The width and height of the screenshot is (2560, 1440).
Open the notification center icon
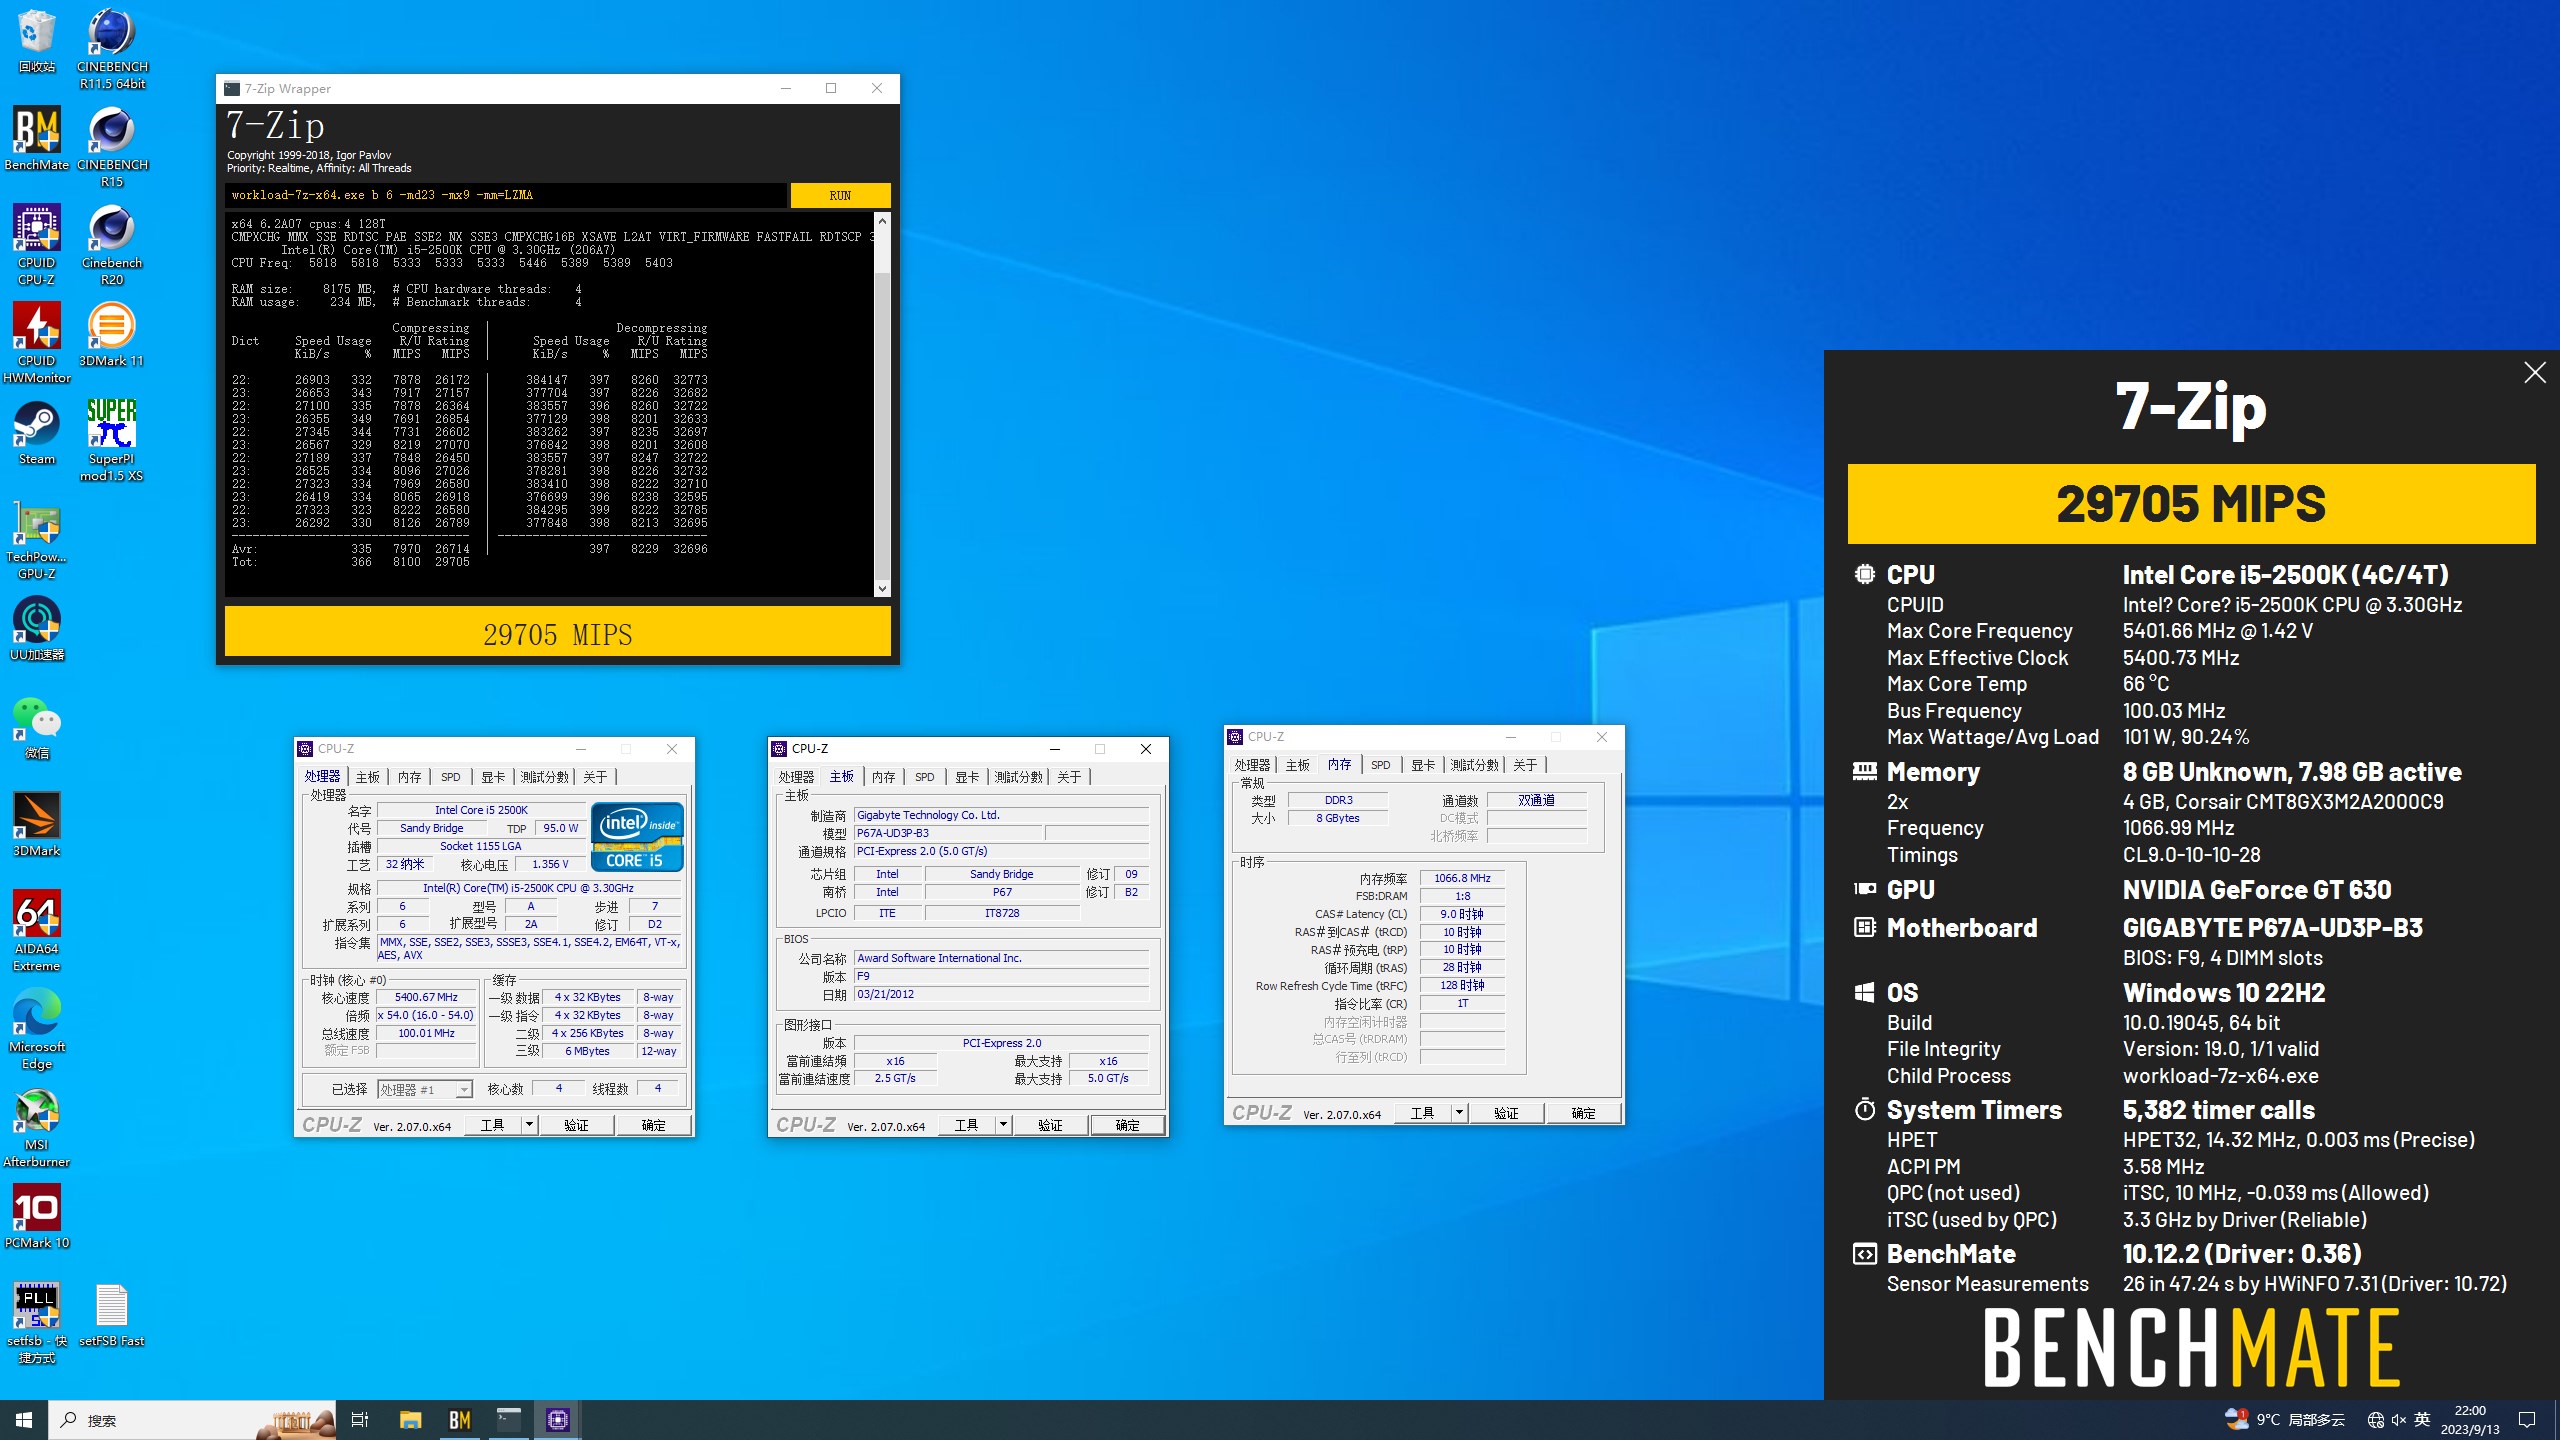2527,1420
